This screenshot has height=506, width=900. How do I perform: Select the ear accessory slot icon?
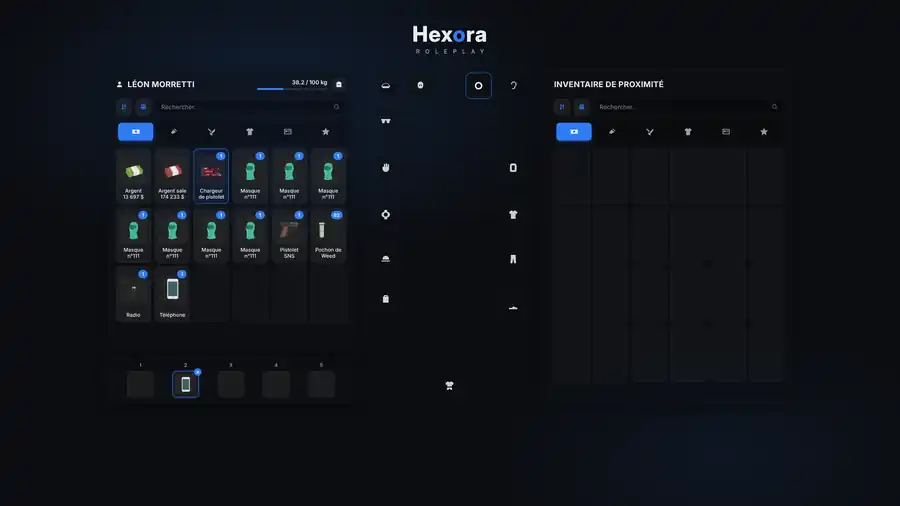513,85
